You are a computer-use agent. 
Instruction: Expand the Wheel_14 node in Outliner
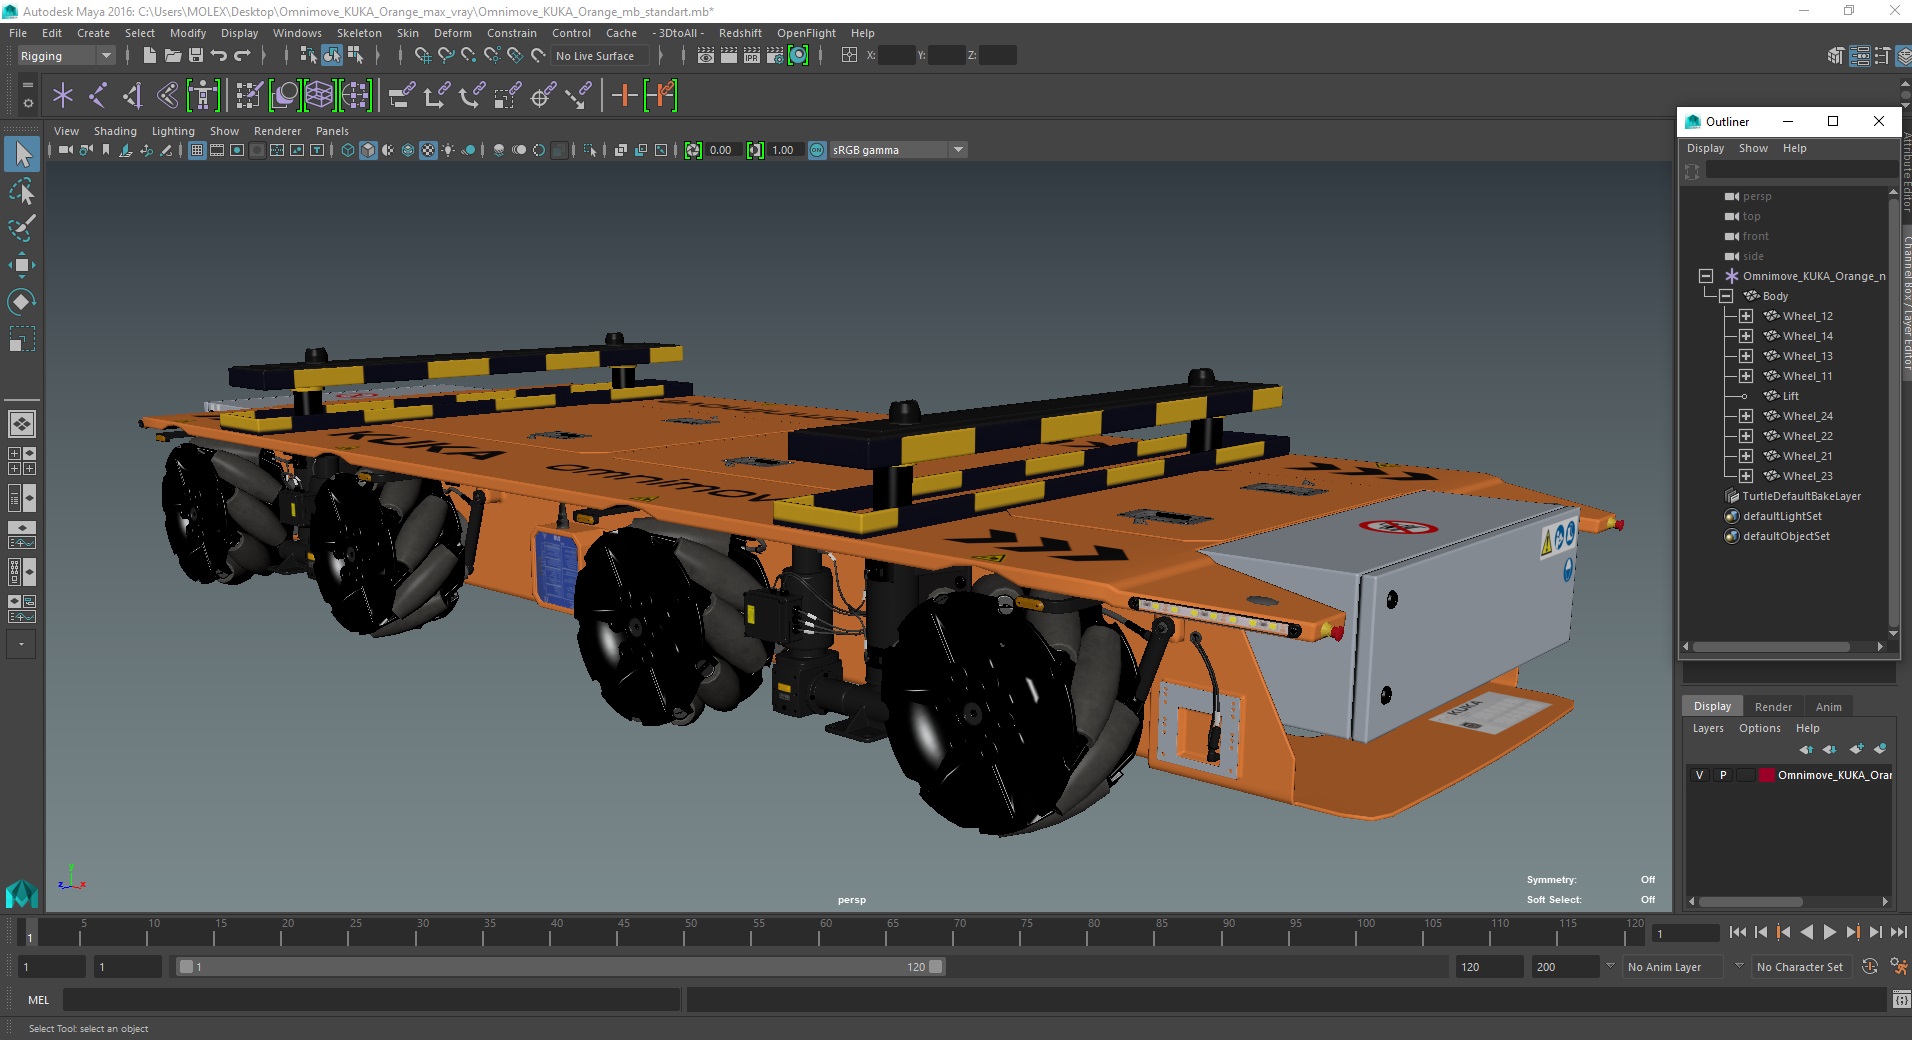(1746, 336)
